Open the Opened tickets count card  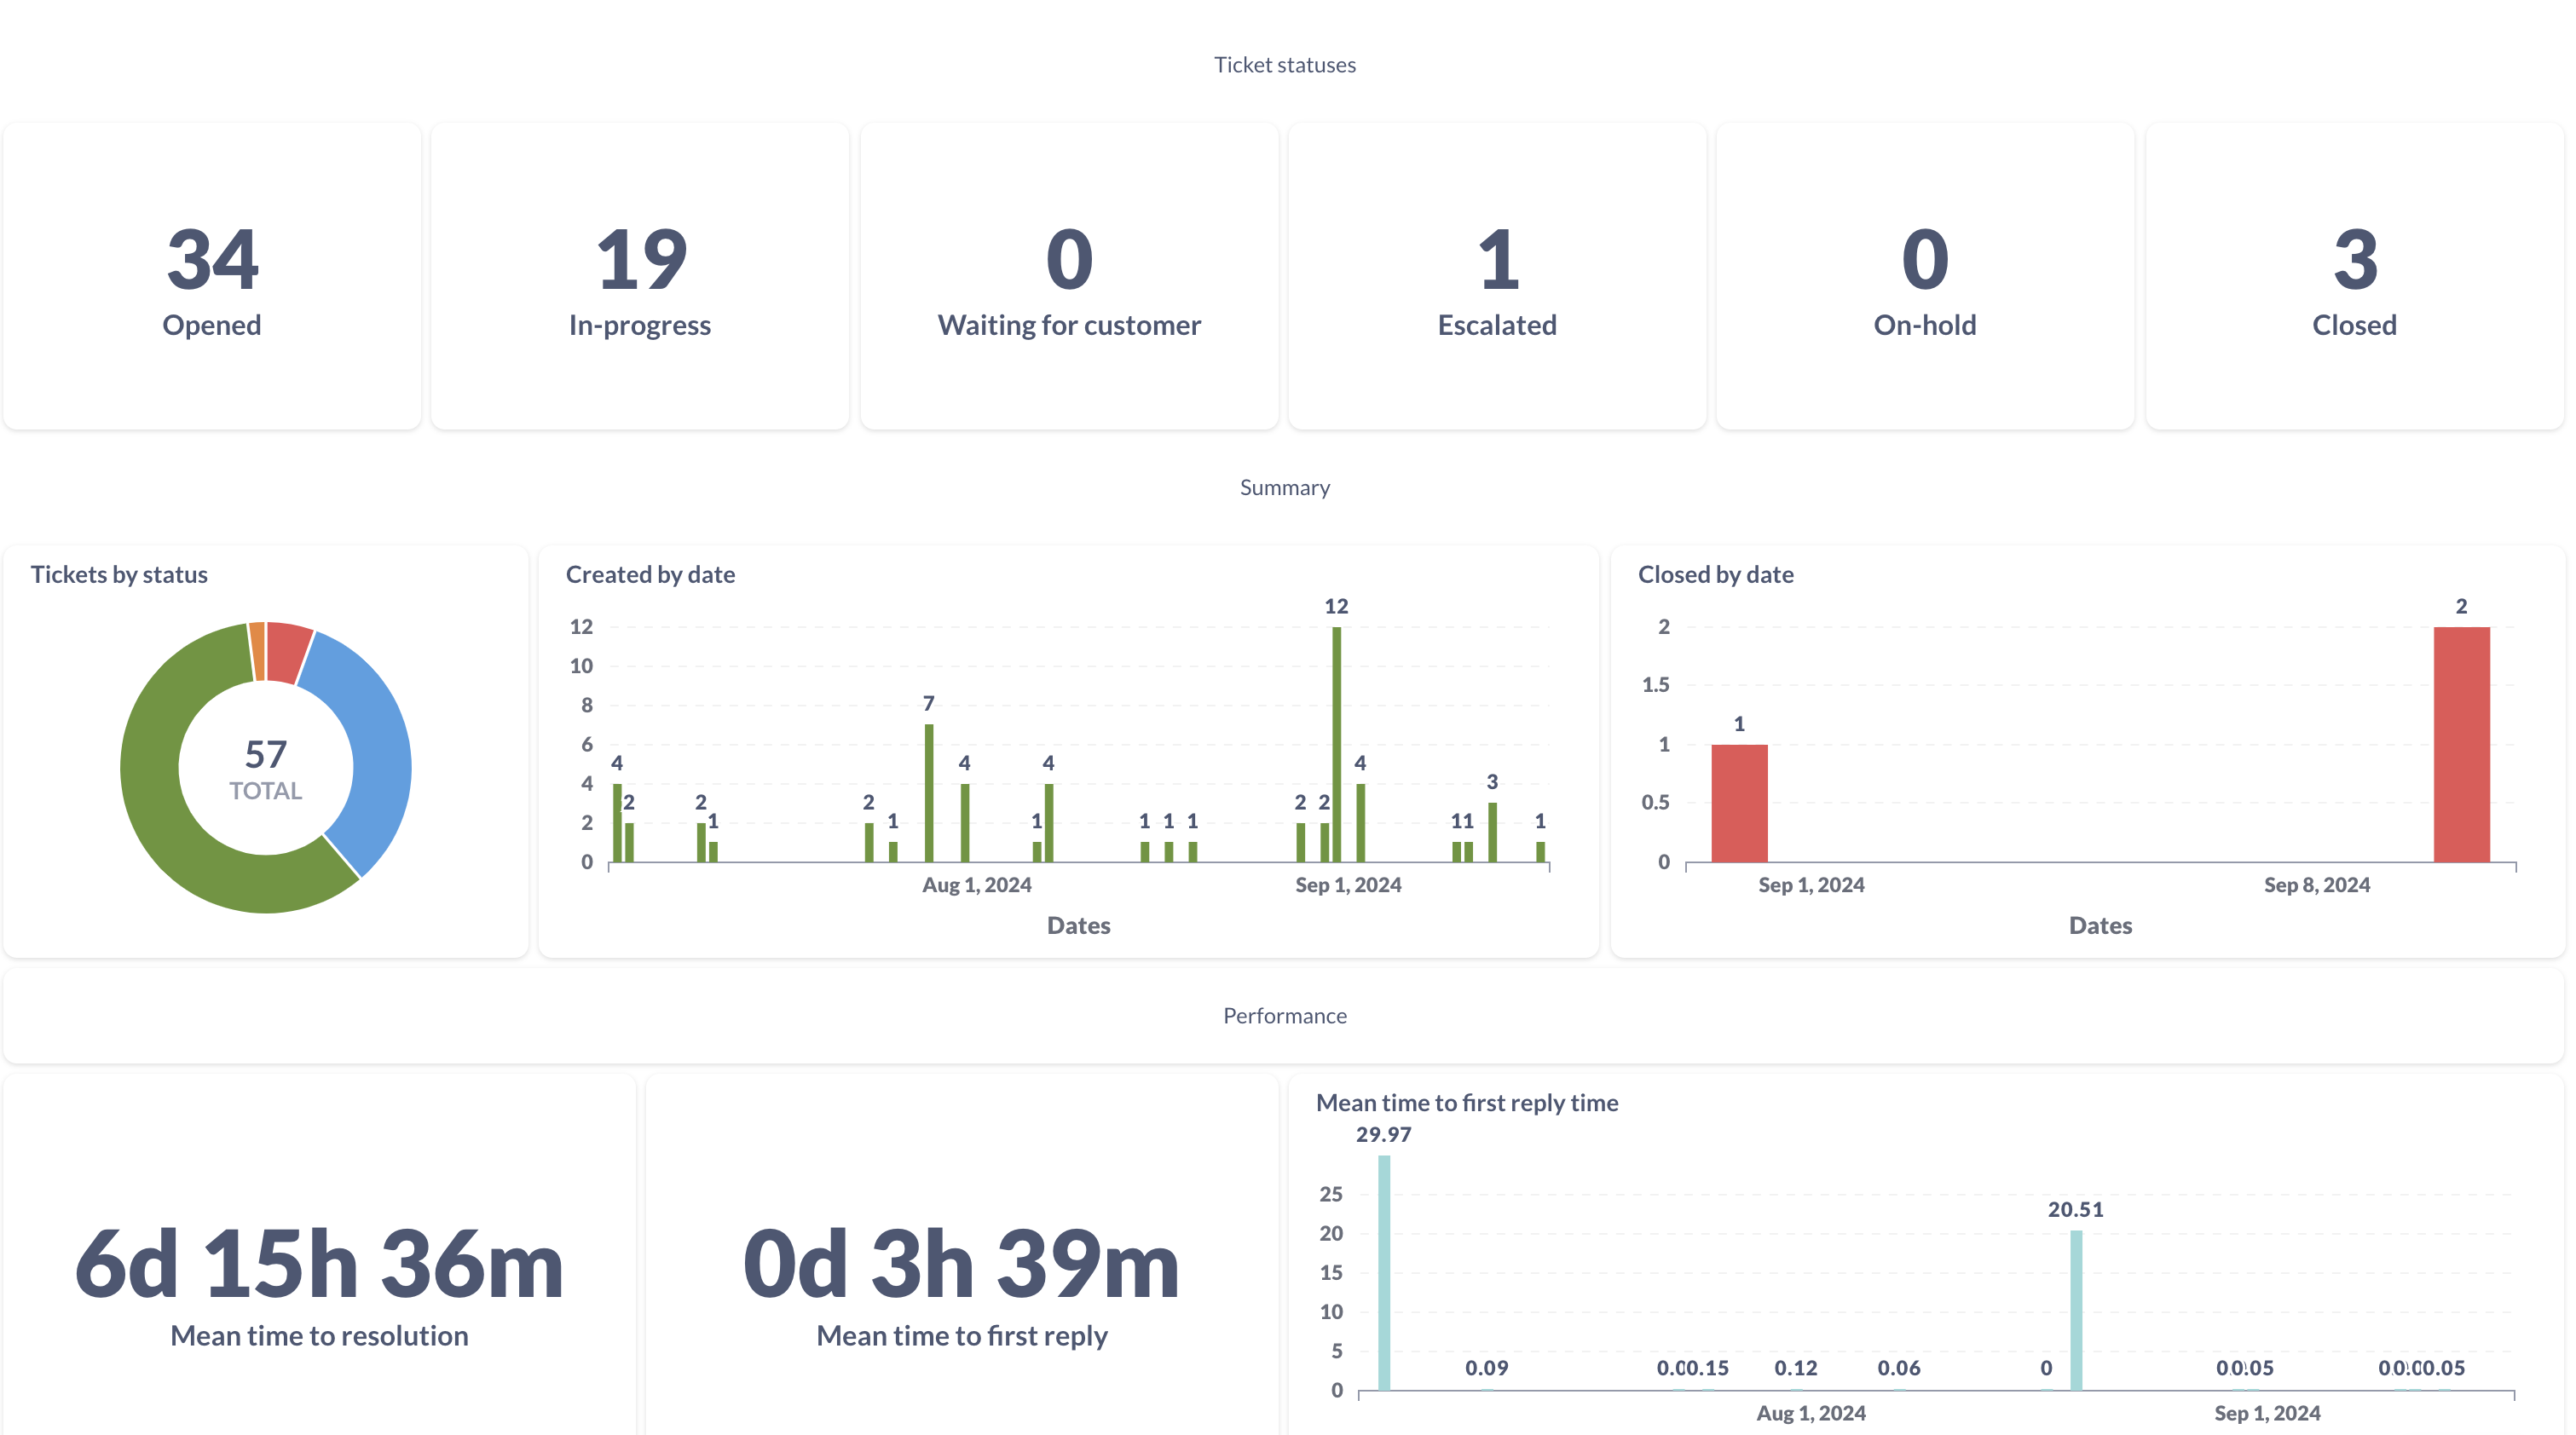click(212, 277)
